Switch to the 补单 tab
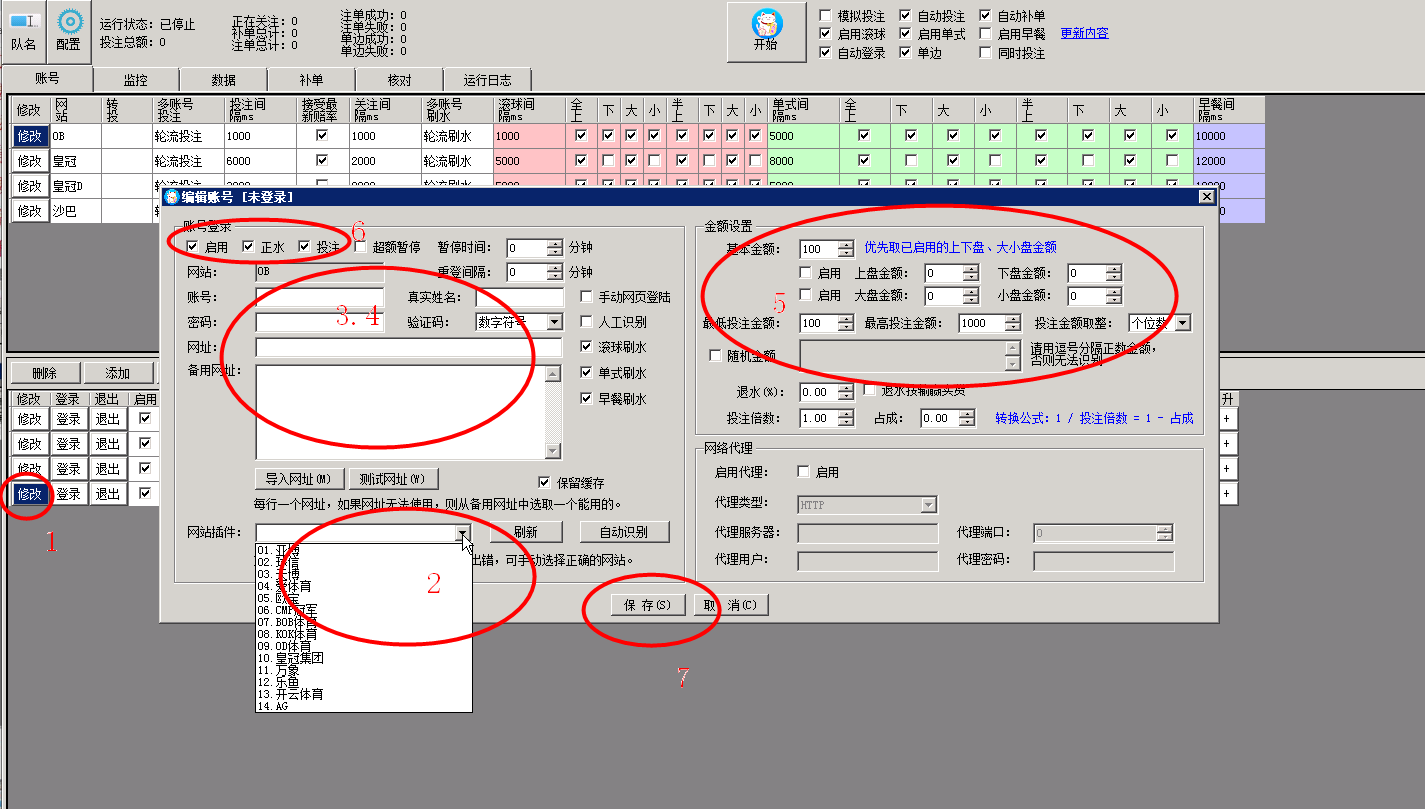This screenshot has height=809, width=1426. 311,80
